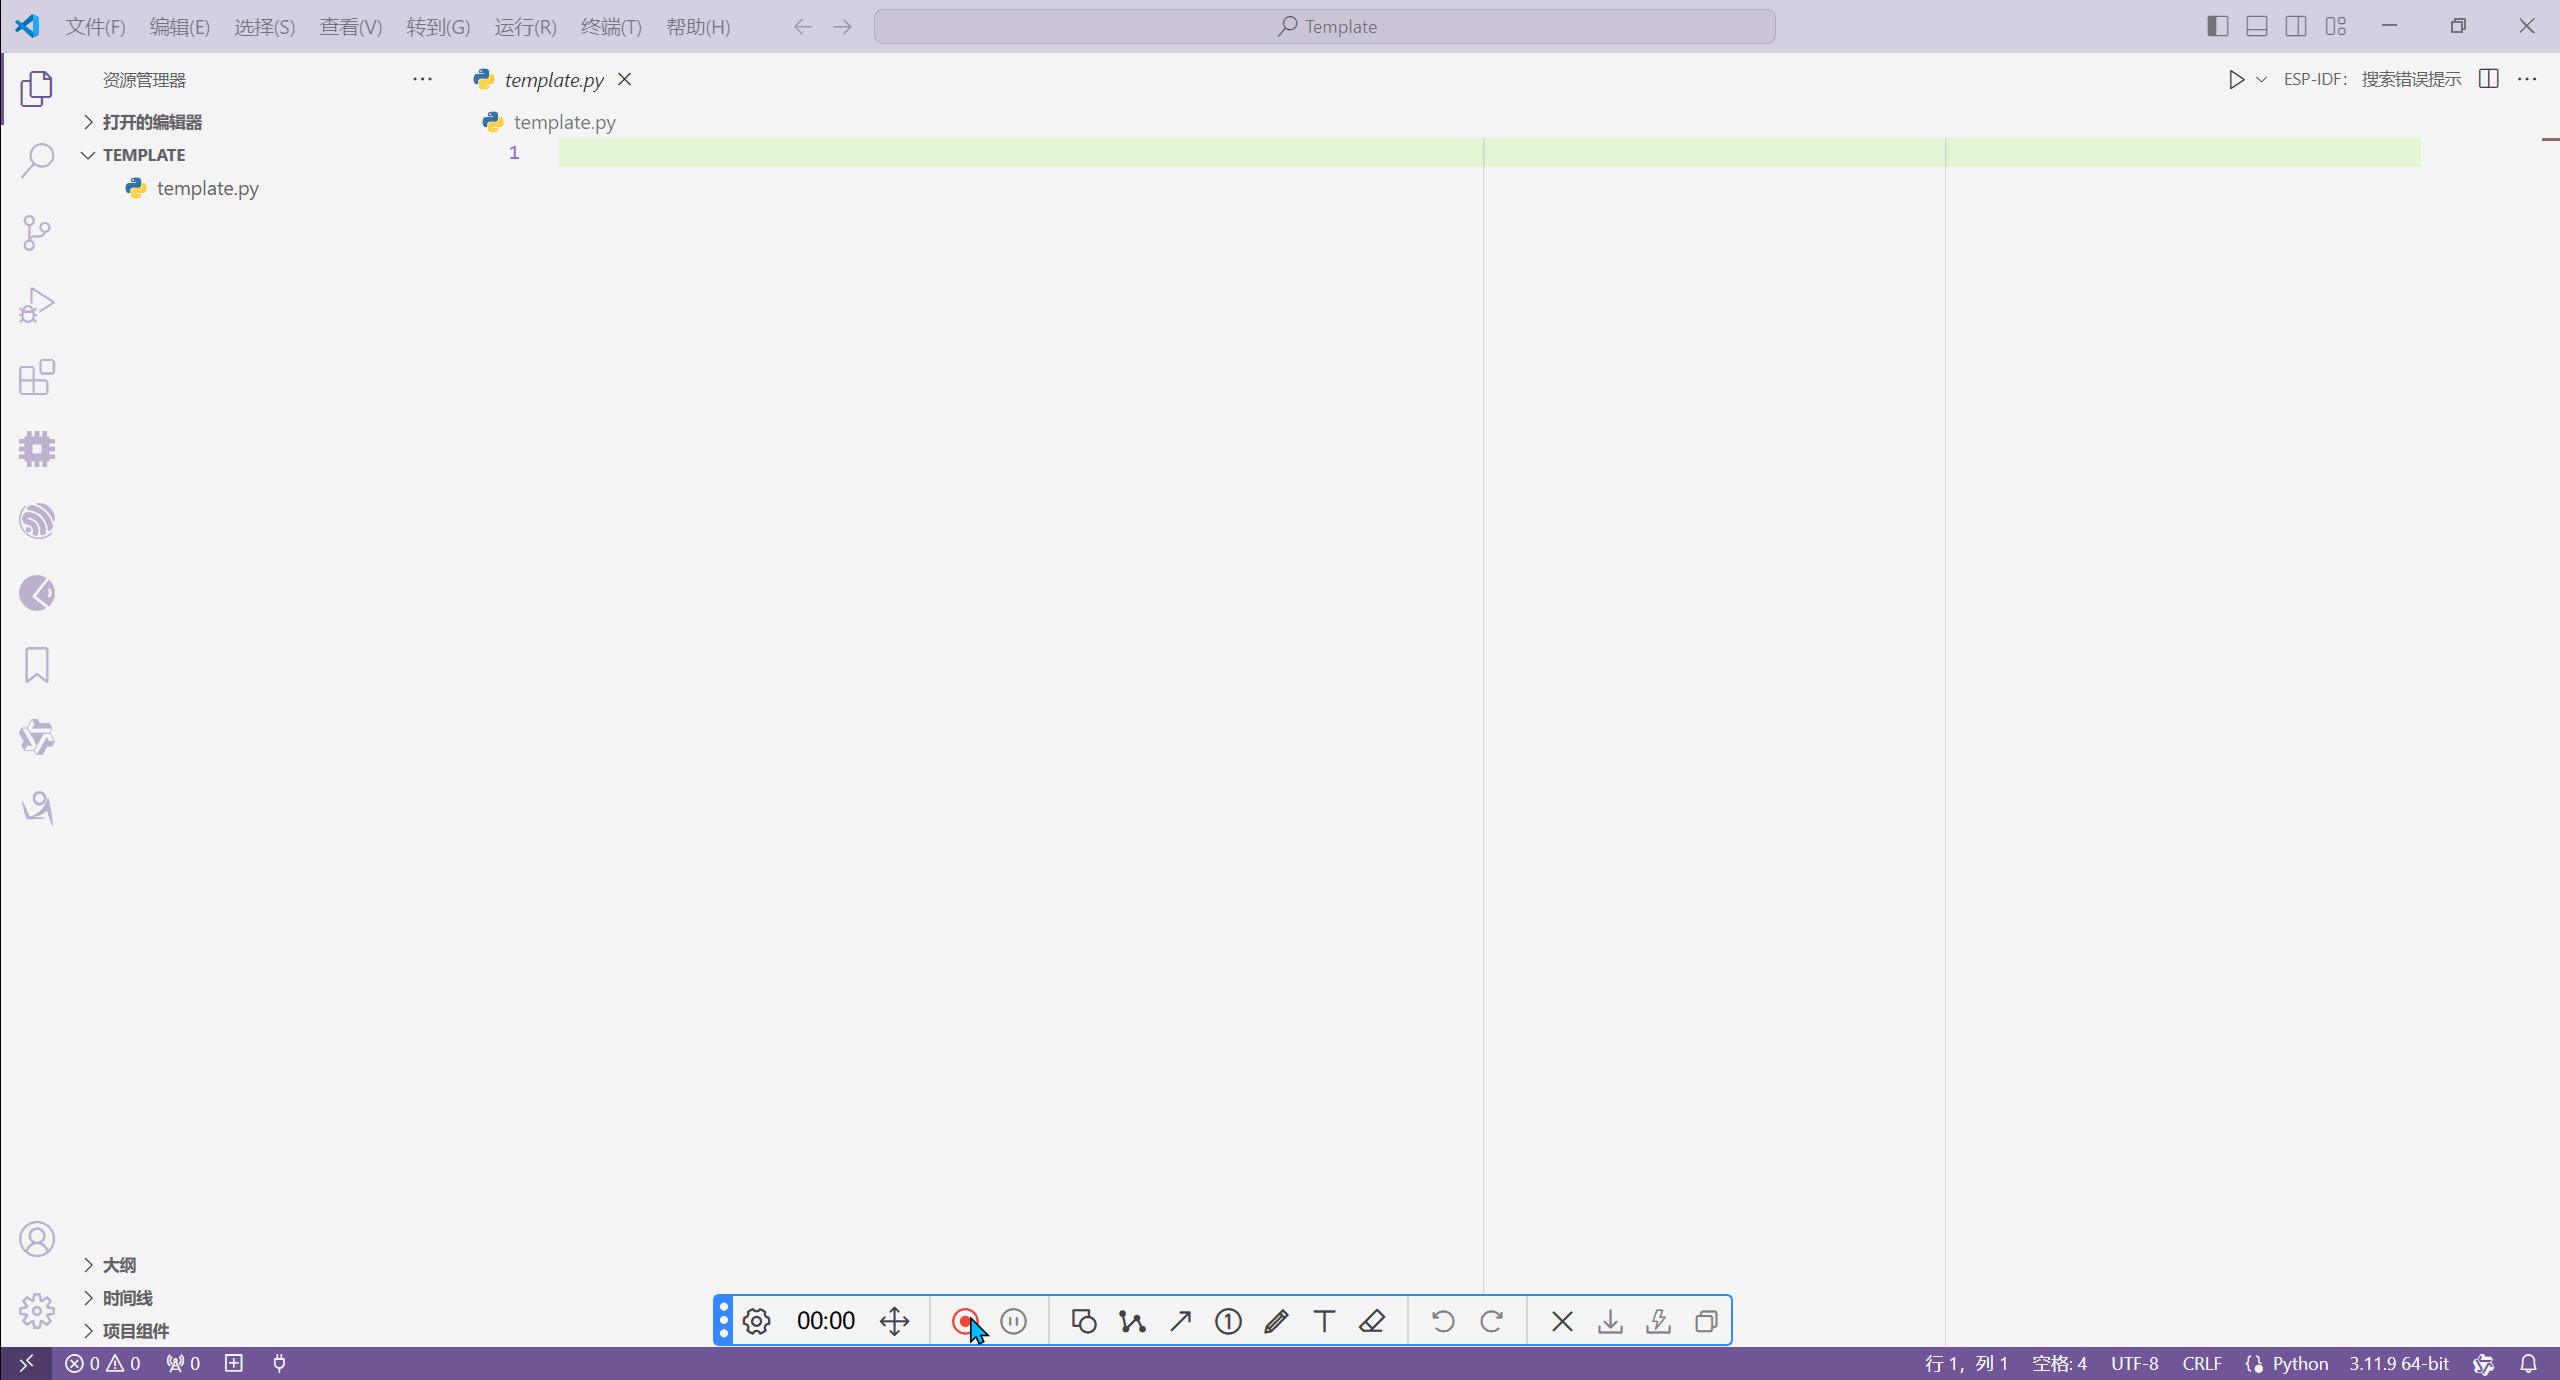Click the CRLF line ending indicator

(2201, 1363)
